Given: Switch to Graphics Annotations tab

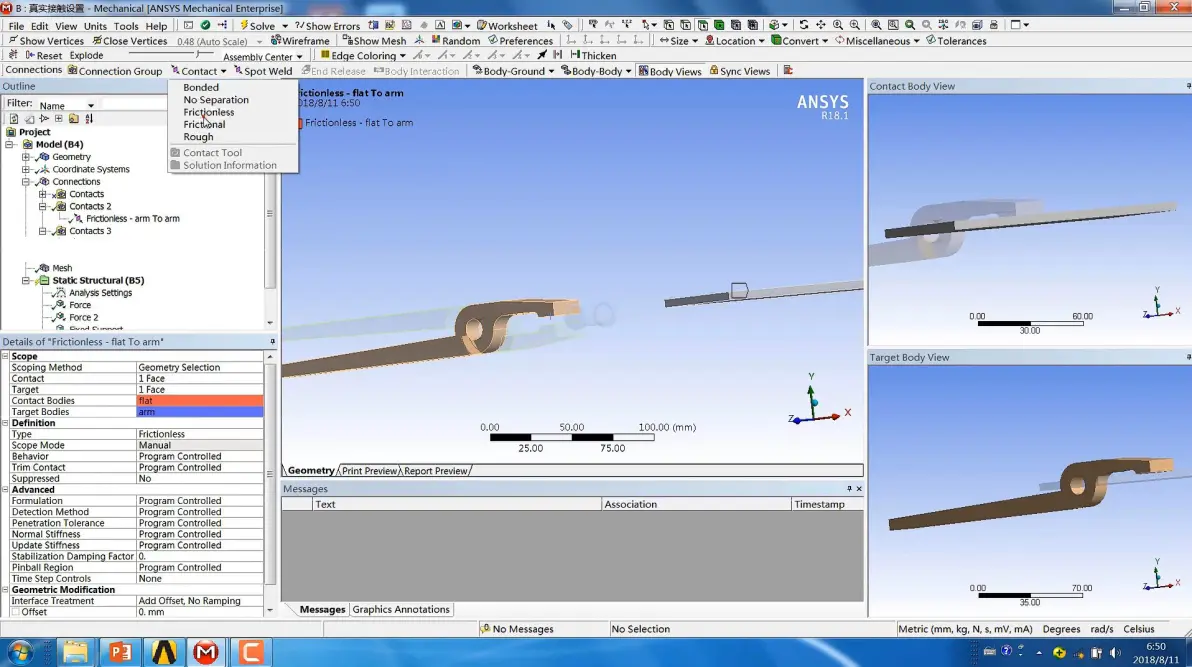Looking at the screenshot, I should [401, 609].
